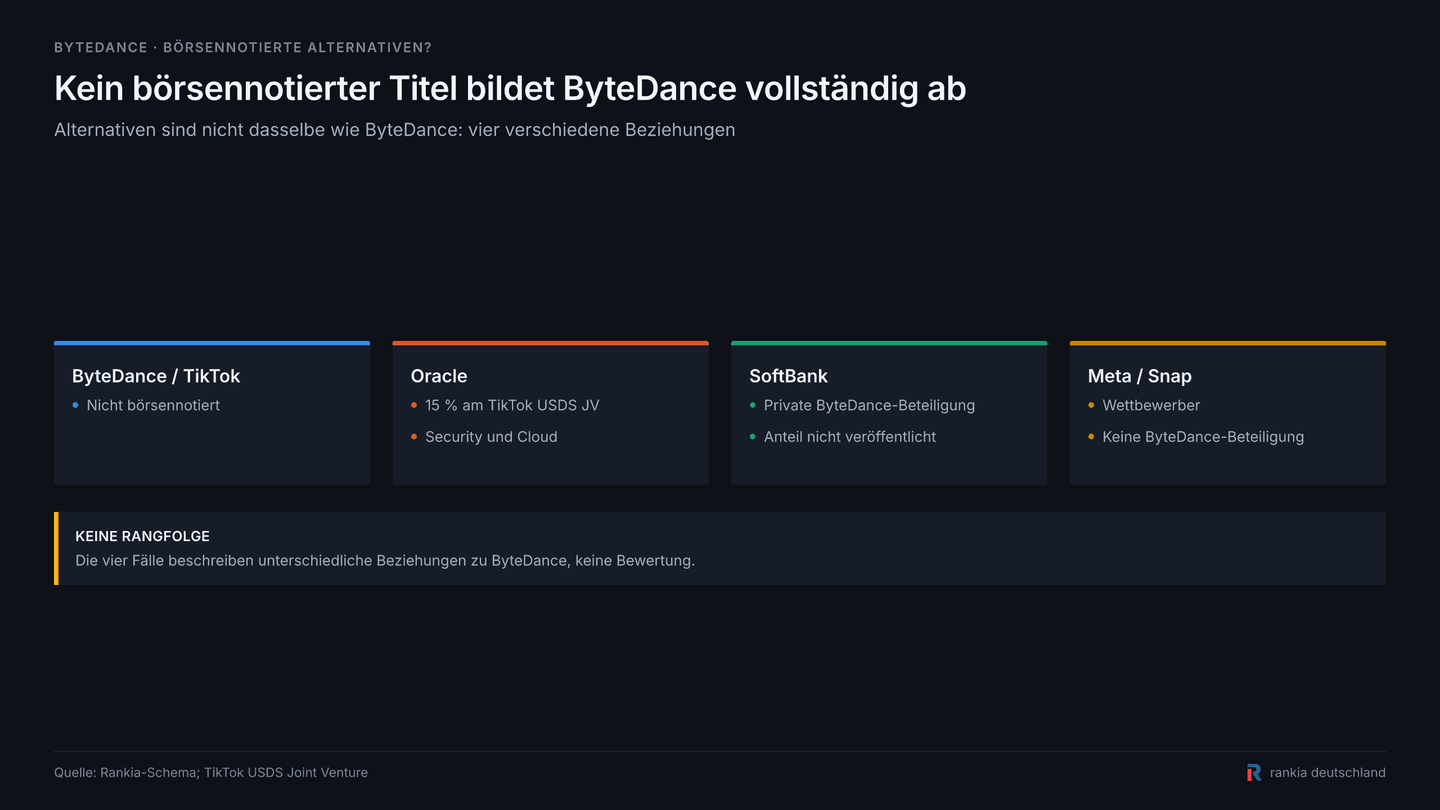Click the 'BYTEDANCE · BÖRSENNOTIERTE ALTERNATIVEN?' overline
The image size is (1440, 810).
243,47
